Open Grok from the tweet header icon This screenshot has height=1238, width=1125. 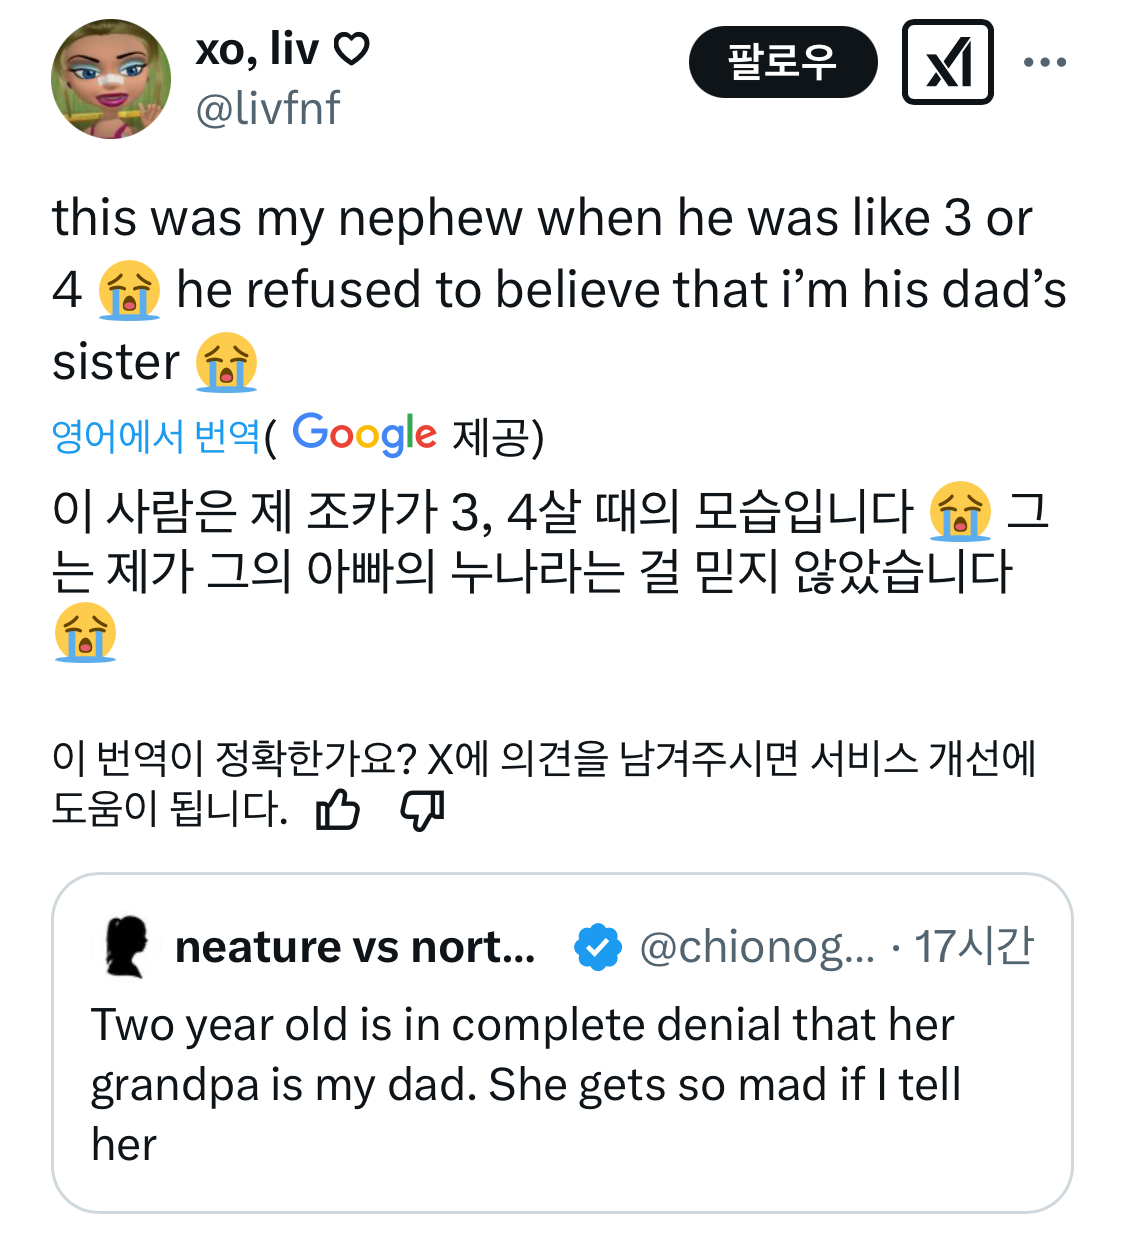(947, 62)
